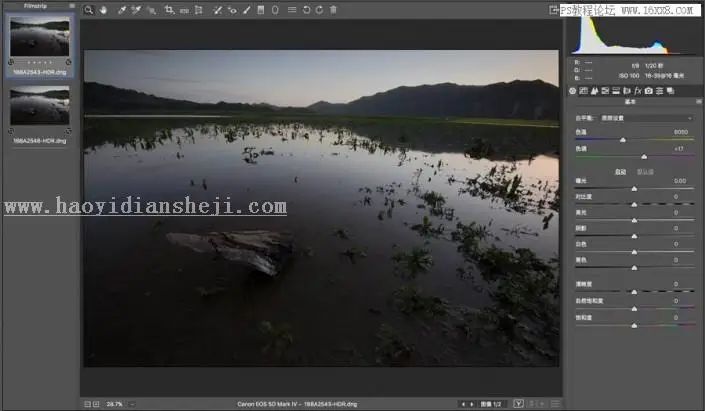Select the Spot Removal tool
Viewport: 705px width, 411px height.
click(218, 9)
